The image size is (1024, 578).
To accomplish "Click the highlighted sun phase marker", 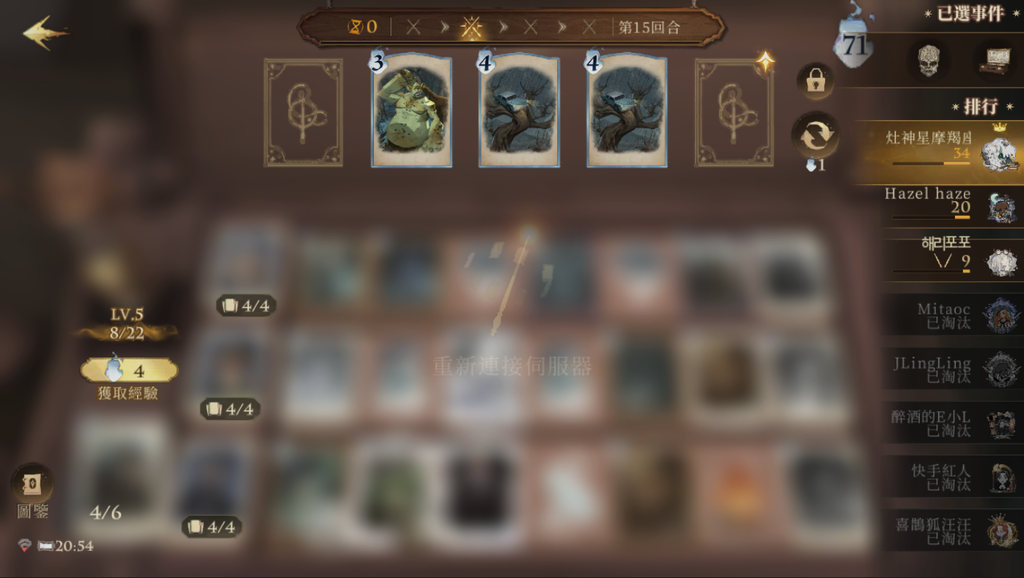I will (x=471, y=27).
